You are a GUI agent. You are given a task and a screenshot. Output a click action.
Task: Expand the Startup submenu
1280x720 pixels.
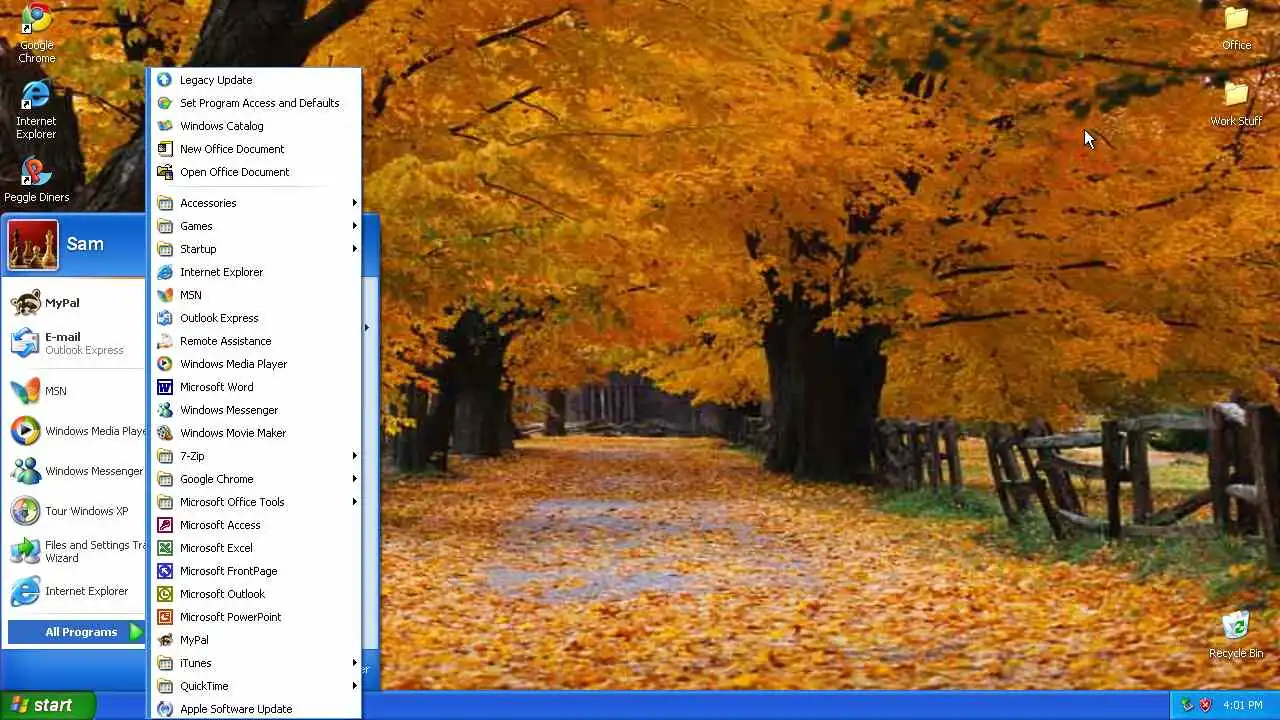click(x=255, y=249)
